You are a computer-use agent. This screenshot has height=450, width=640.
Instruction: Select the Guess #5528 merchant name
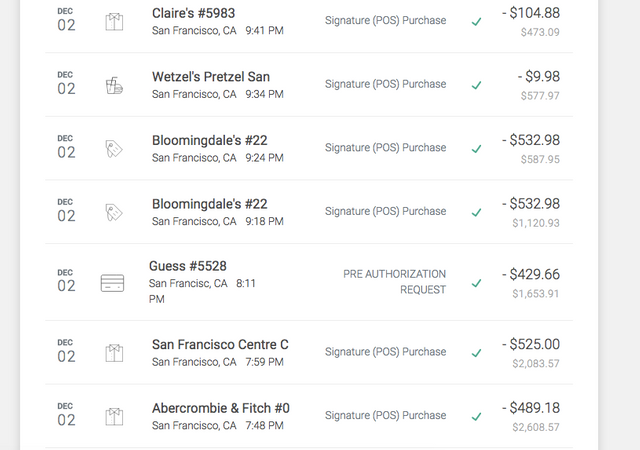pos(188,266)
